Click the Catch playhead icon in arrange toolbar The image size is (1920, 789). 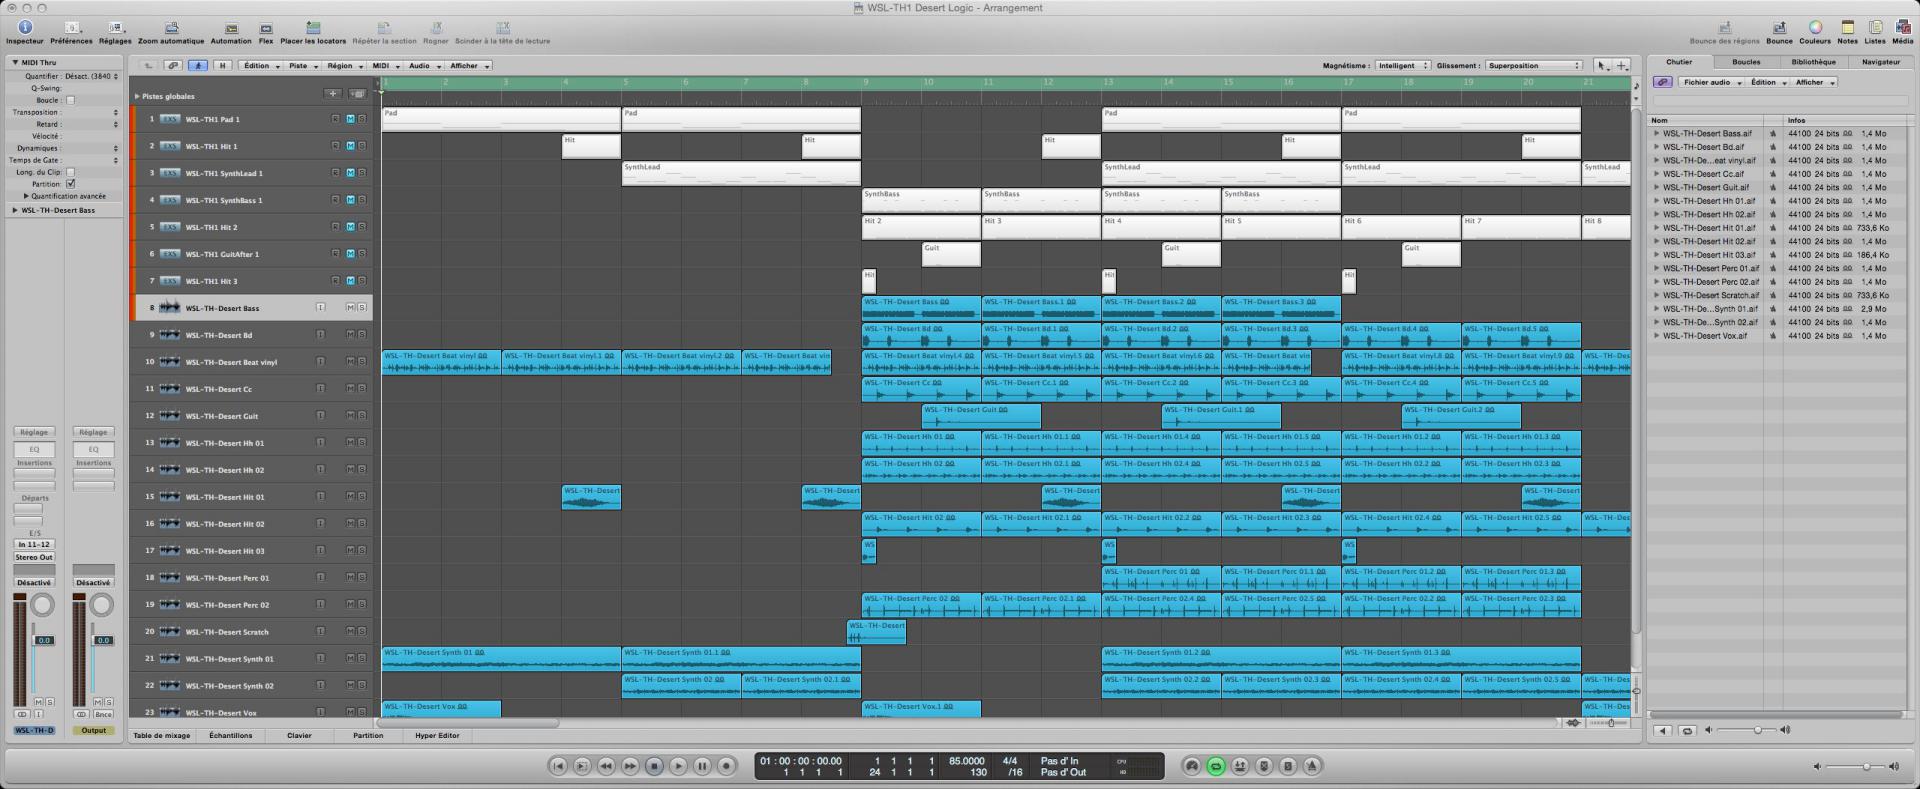[198, 66]
